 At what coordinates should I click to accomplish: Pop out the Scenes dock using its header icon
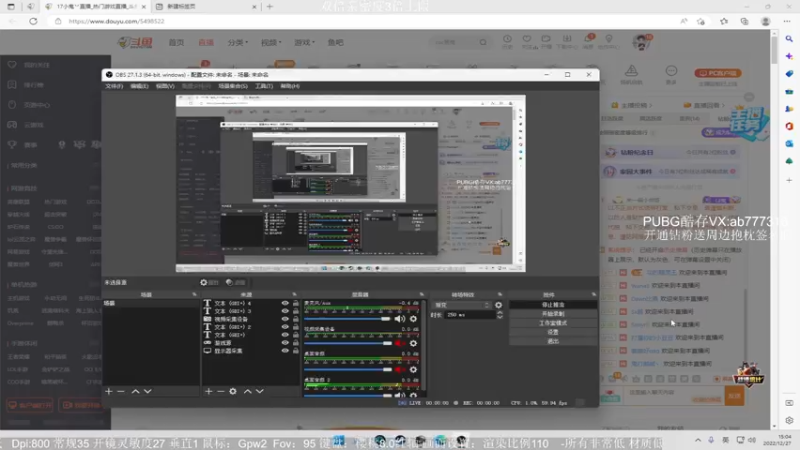194,294
